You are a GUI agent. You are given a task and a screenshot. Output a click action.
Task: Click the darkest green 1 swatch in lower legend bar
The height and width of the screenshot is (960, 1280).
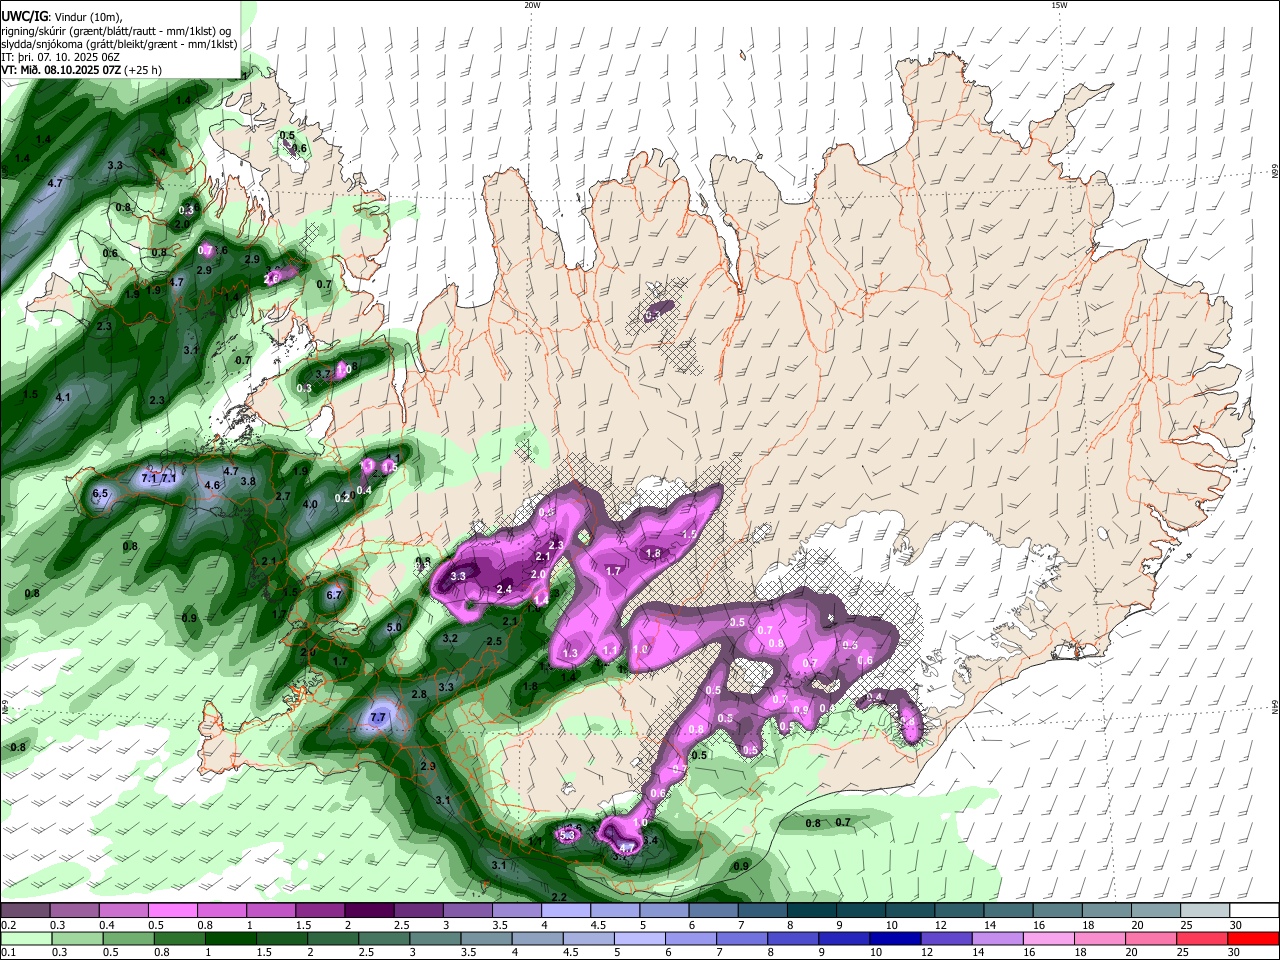click(230, 938)
